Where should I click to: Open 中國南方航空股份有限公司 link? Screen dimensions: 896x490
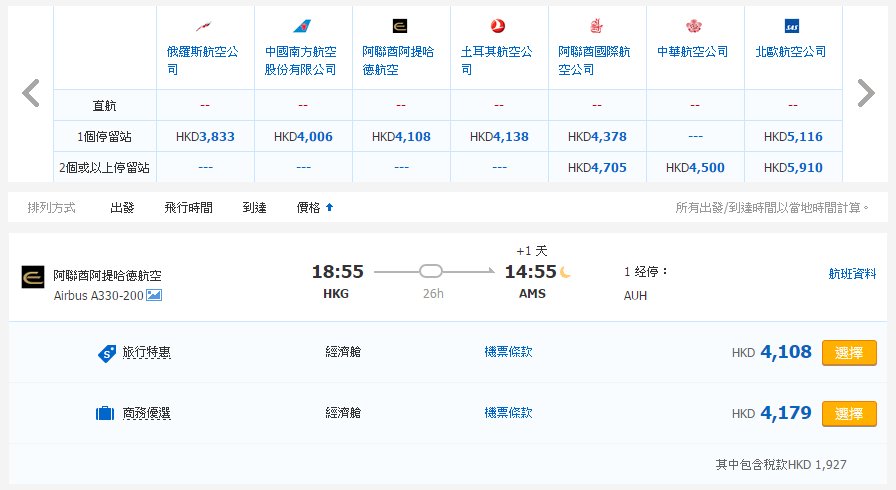[x=301, y=61]
